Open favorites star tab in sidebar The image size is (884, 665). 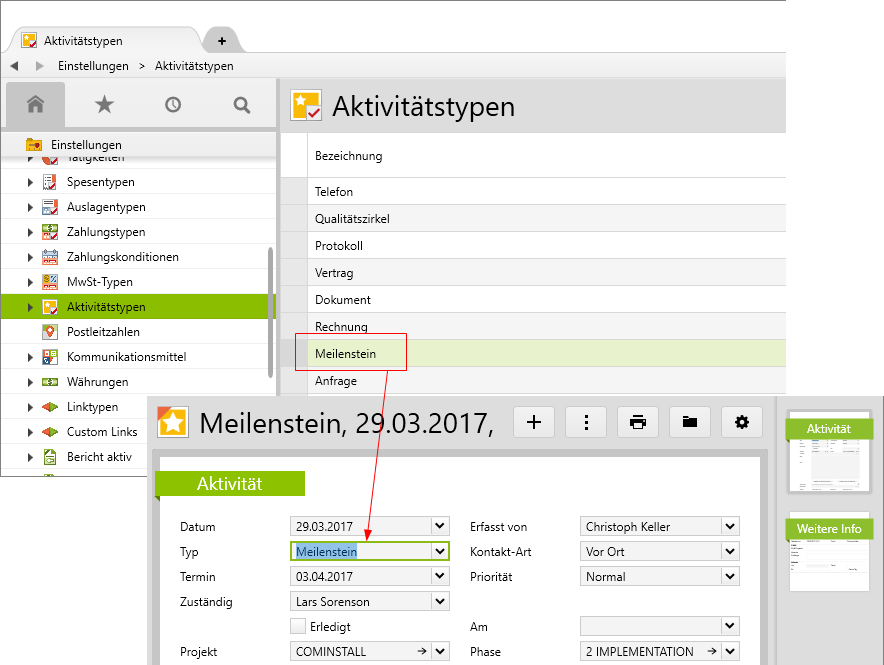(x=104, y=104)
